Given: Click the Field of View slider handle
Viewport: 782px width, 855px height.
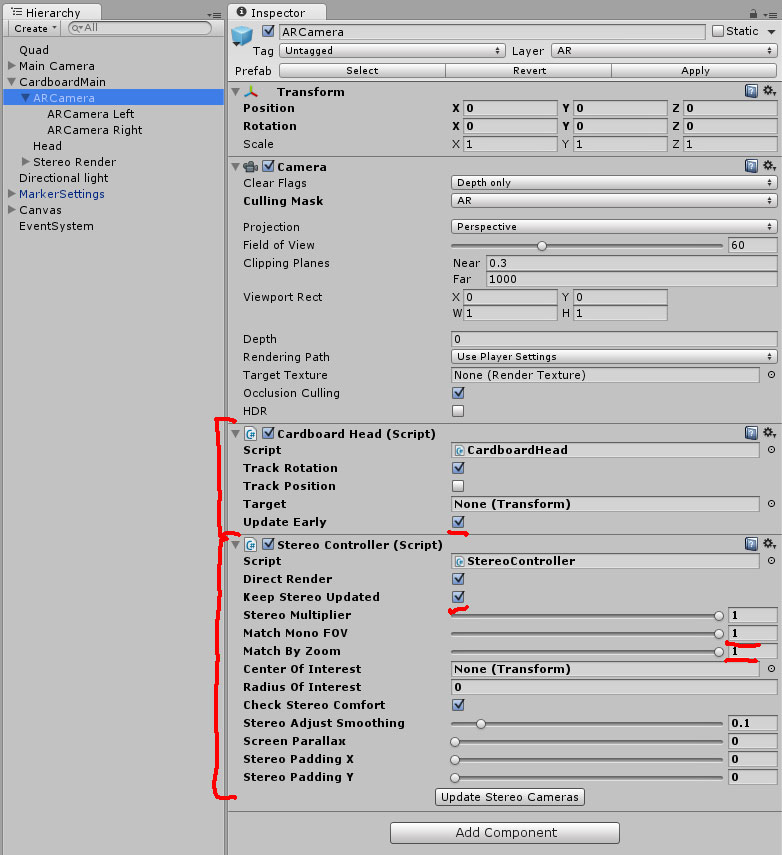Looking at the screenshot, I should point(542,246).
